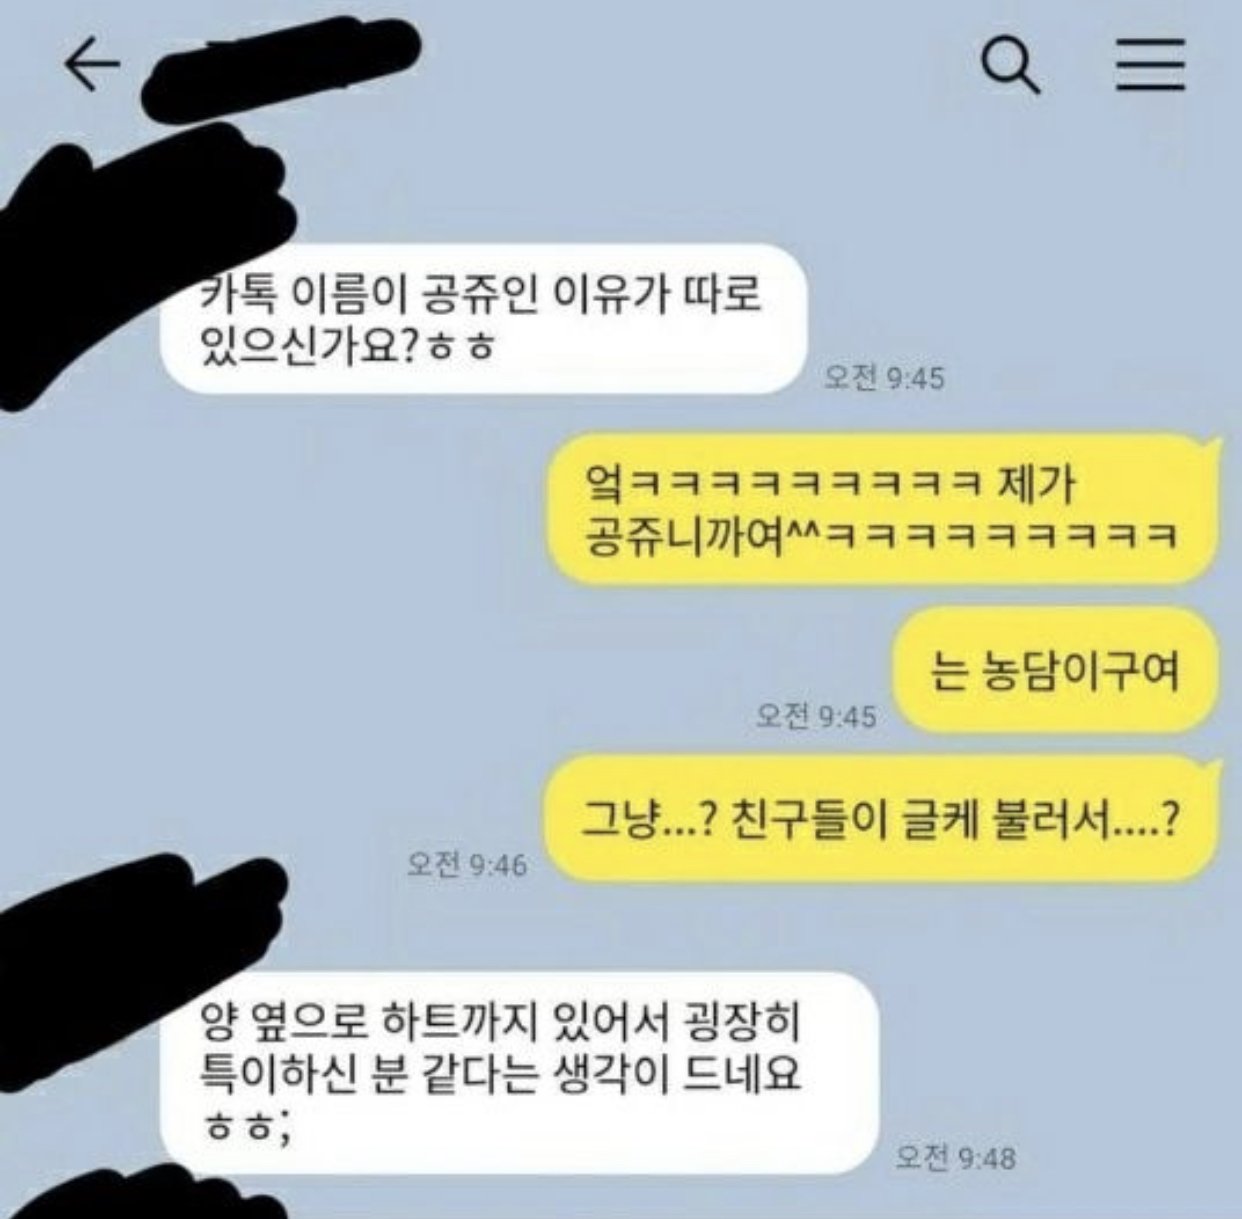Tap the blacked-out chat room title

coord(282,68)
